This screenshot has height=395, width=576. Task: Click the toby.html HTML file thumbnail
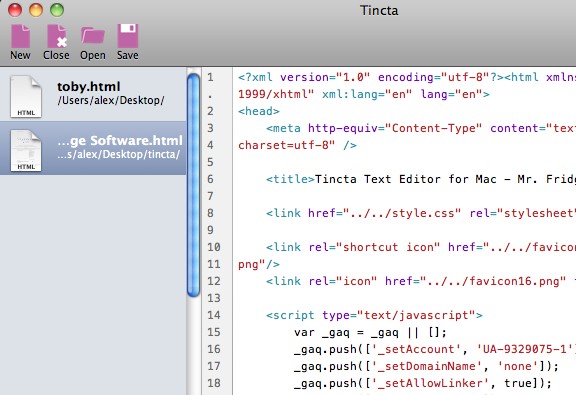coord(26,96)
